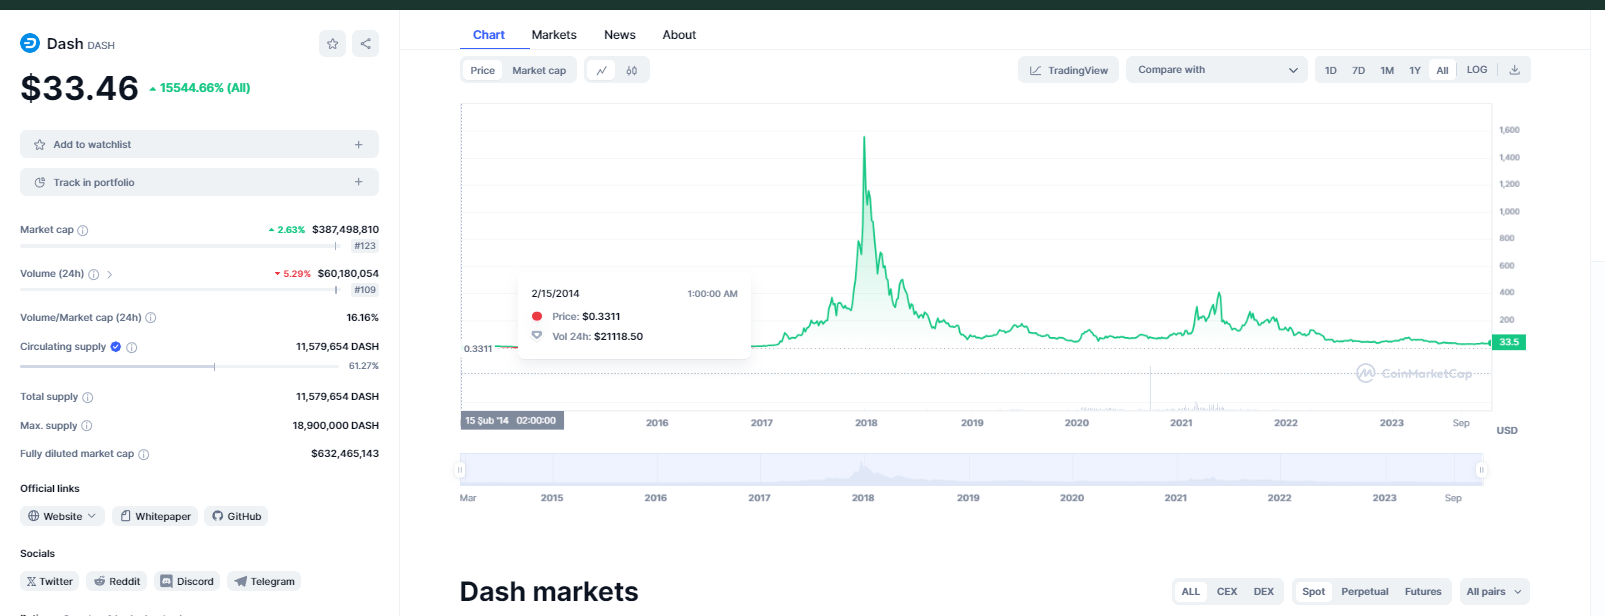
Task: Click the share icon beside Dash
Action: click(365, 44)
